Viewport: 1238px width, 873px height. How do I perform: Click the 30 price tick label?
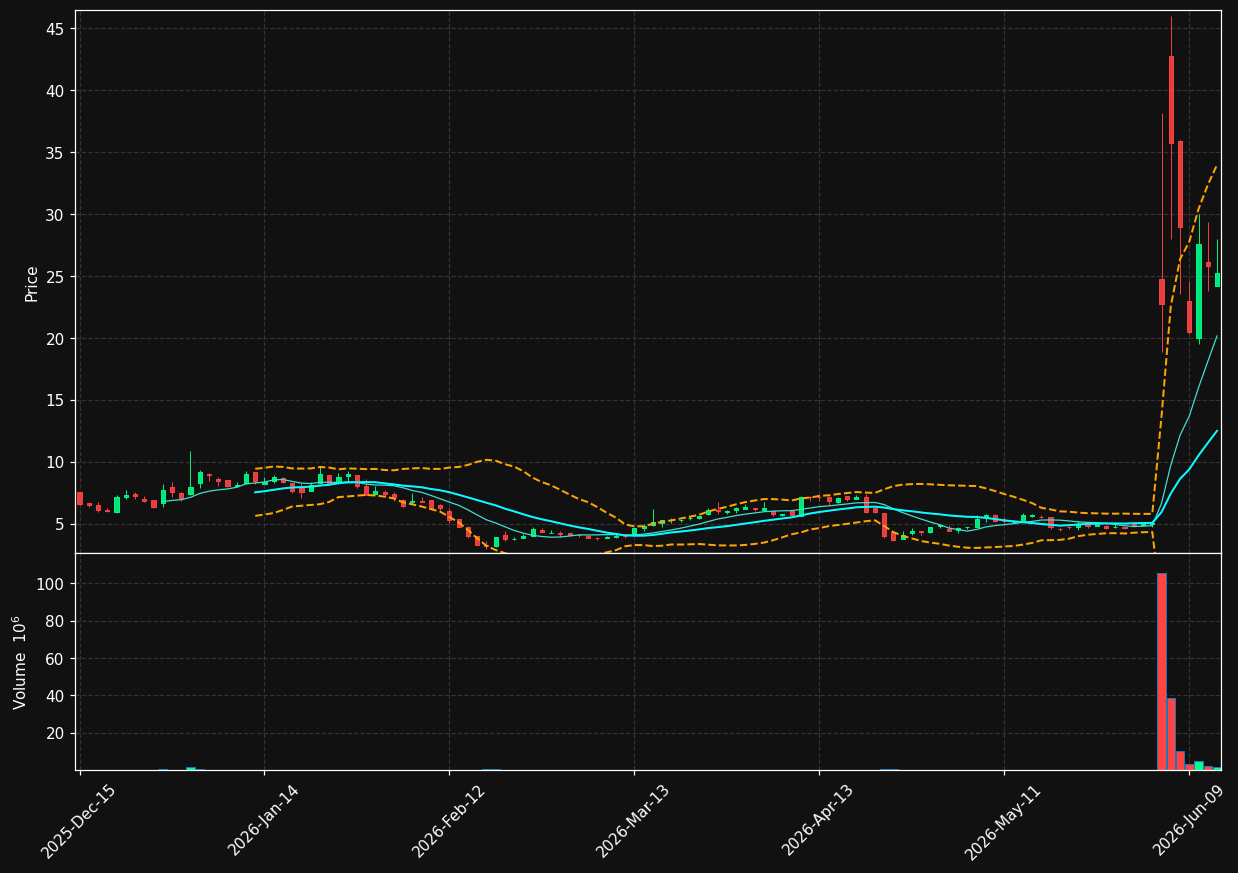click(54, 215)
